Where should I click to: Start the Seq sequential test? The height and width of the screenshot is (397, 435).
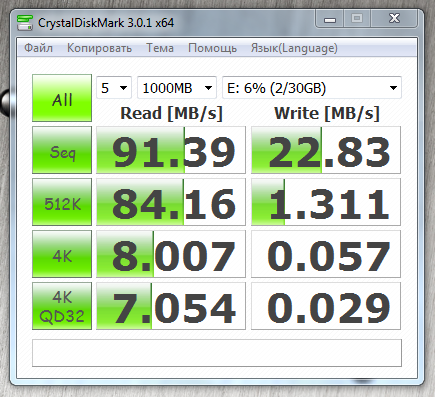point(62,150)
